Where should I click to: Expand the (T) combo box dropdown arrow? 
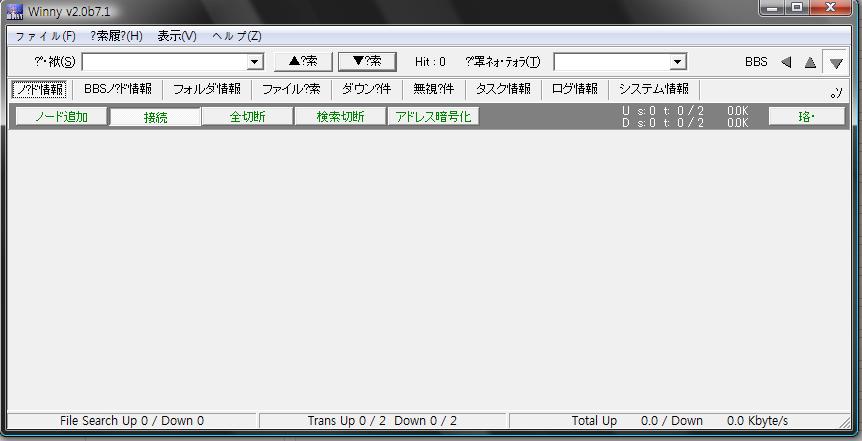[677, 62]
